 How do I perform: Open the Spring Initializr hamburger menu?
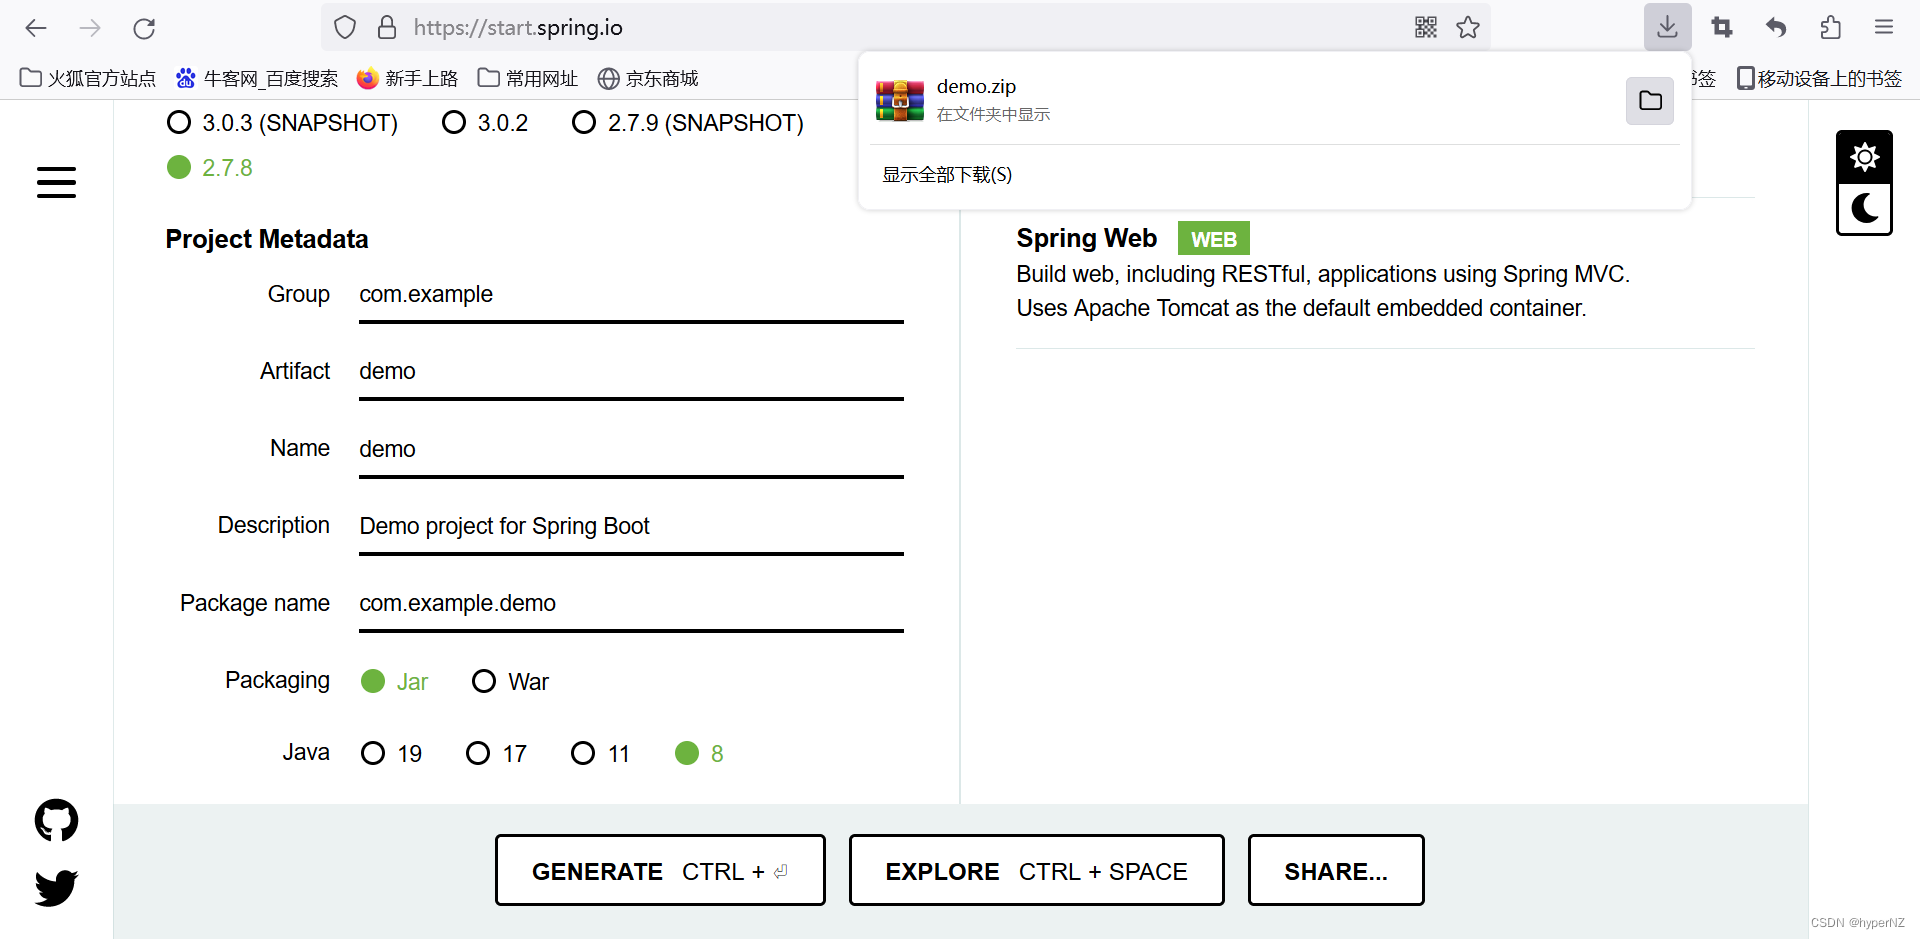56,182
